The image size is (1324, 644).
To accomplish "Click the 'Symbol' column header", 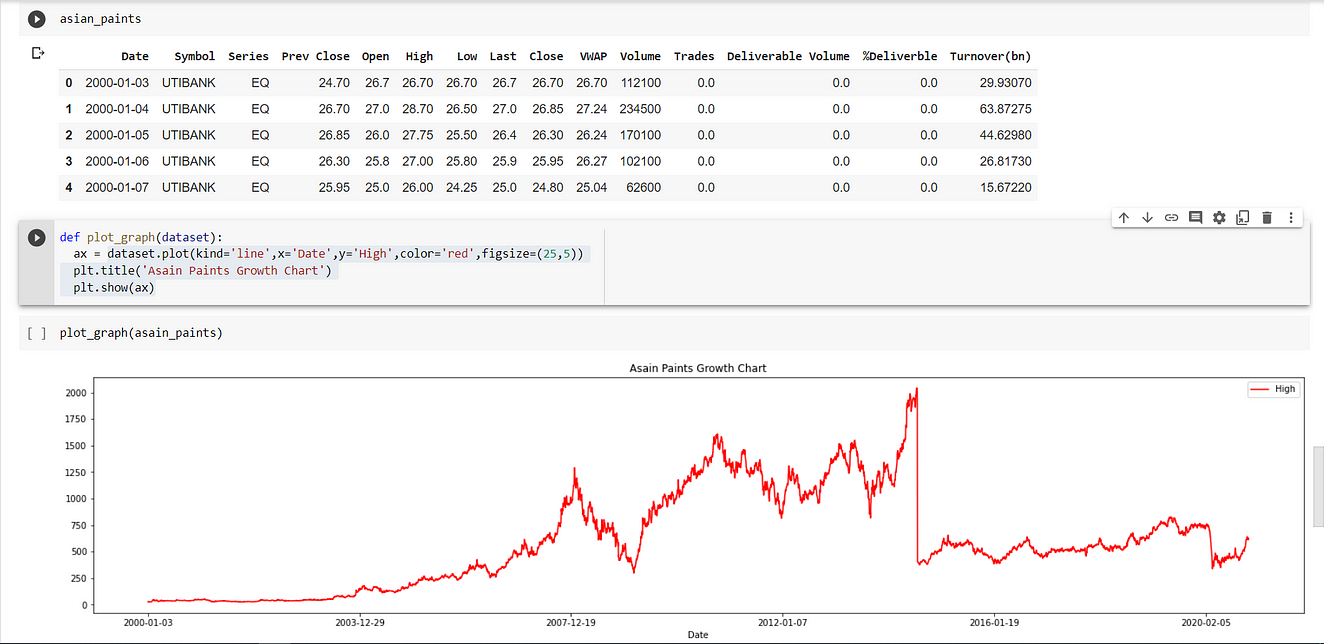I will point(194,57).
